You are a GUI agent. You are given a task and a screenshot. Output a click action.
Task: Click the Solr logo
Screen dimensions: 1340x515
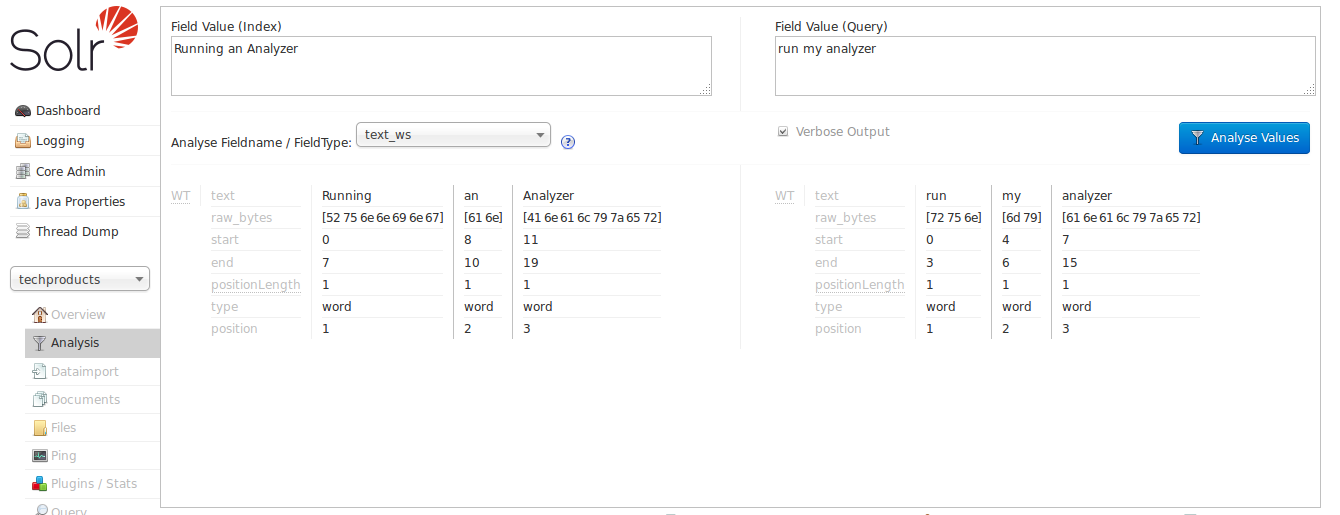(x=74, y=40)
